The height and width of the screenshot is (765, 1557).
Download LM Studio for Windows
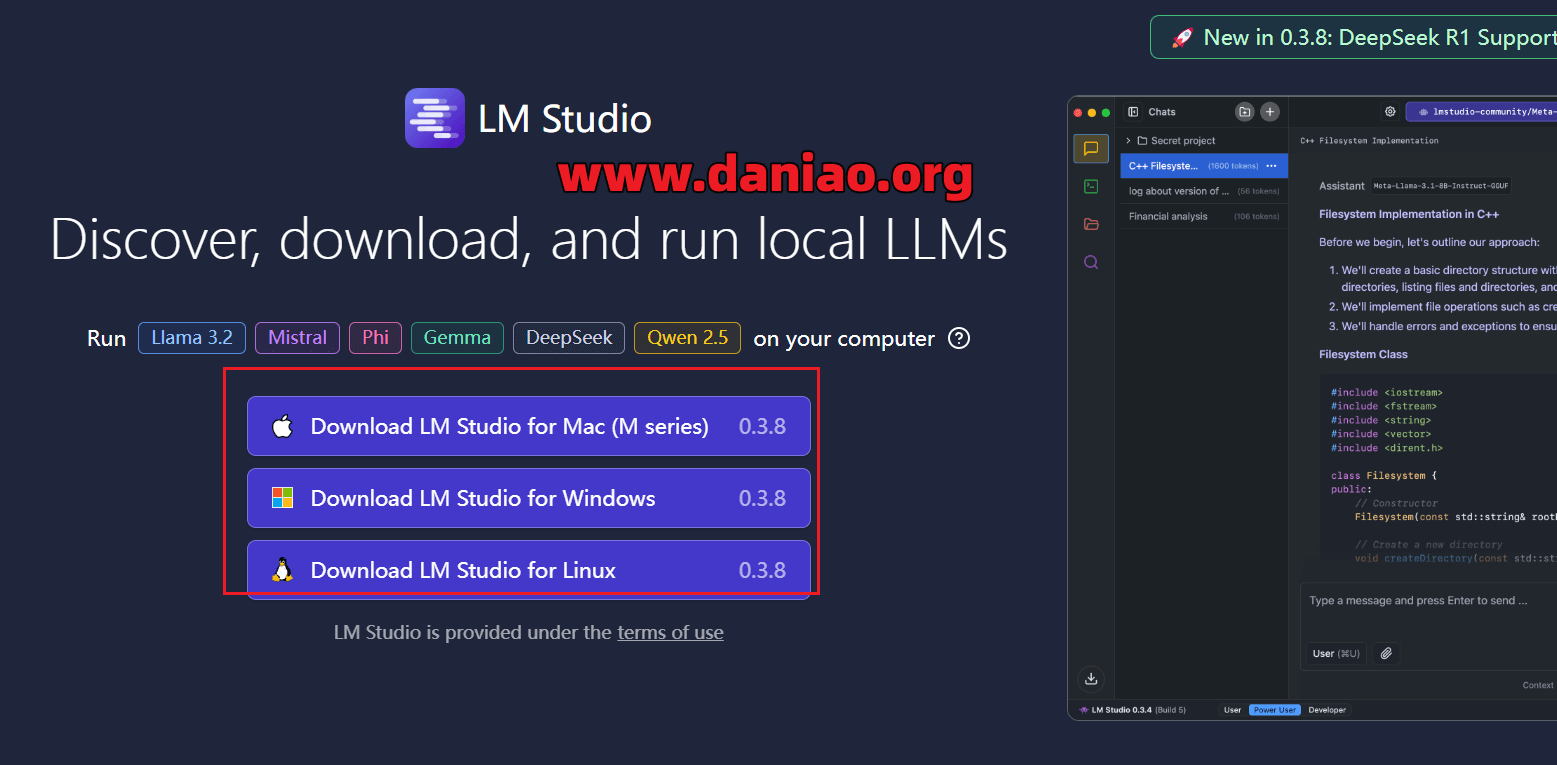[529, 498]
